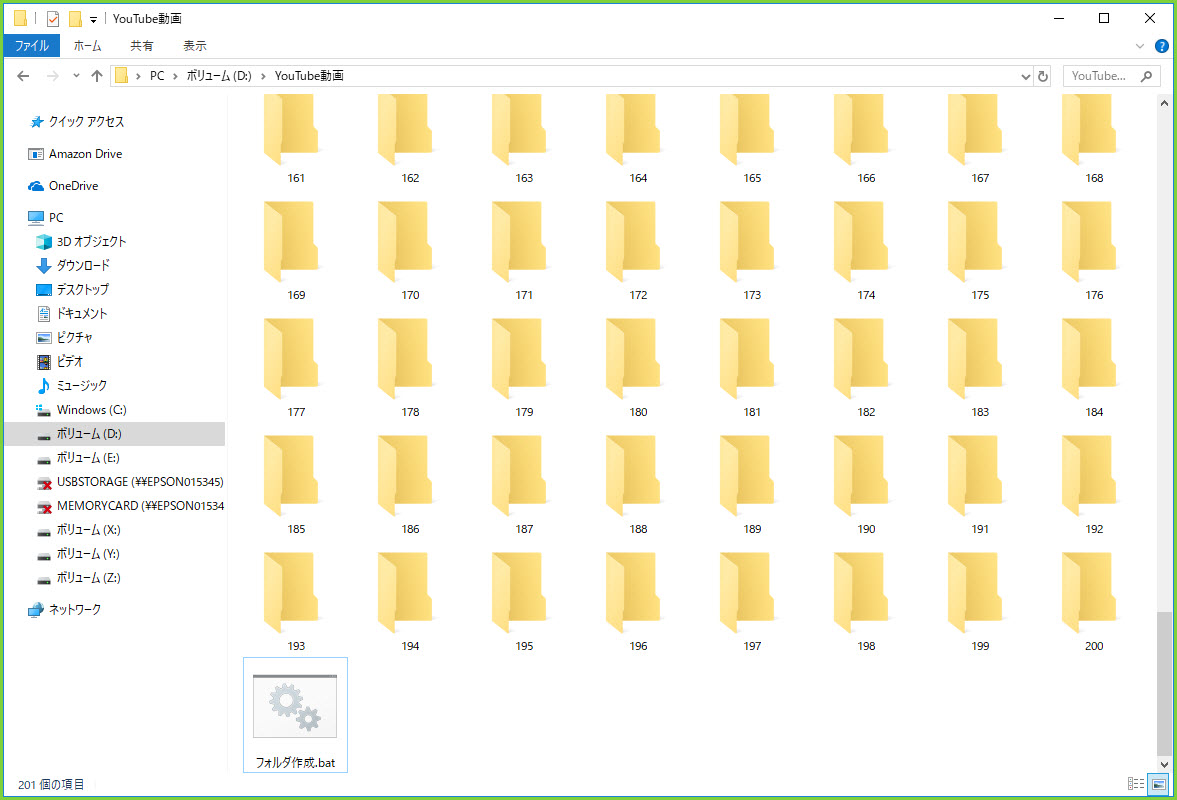Click the Up directory arrow icon
The image size is (1177, 800).
click(x=97, y=76)
